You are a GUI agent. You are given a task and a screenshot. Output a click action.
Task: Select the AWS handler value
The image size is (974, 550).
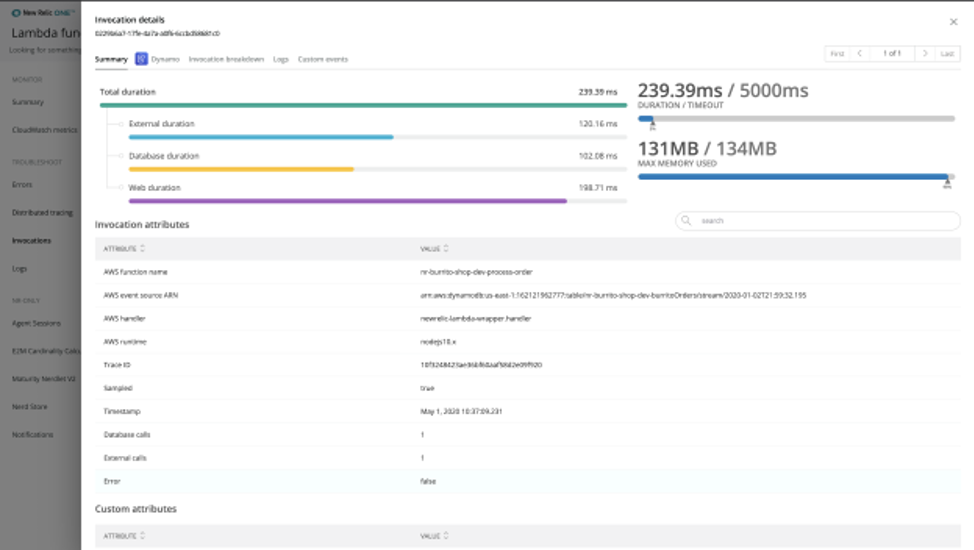click(476, 319)
